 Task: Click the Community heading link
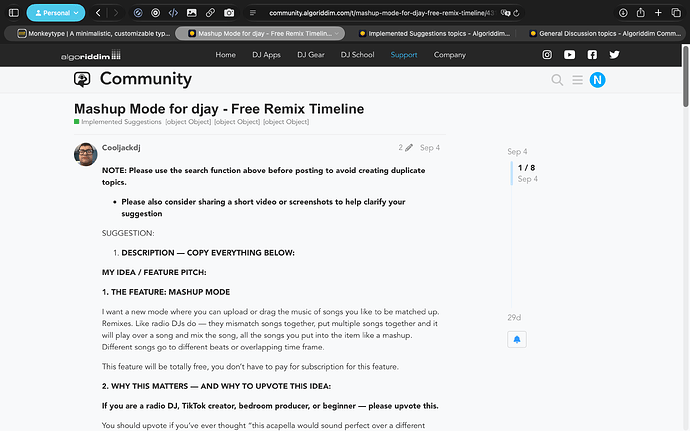(146, 79)
